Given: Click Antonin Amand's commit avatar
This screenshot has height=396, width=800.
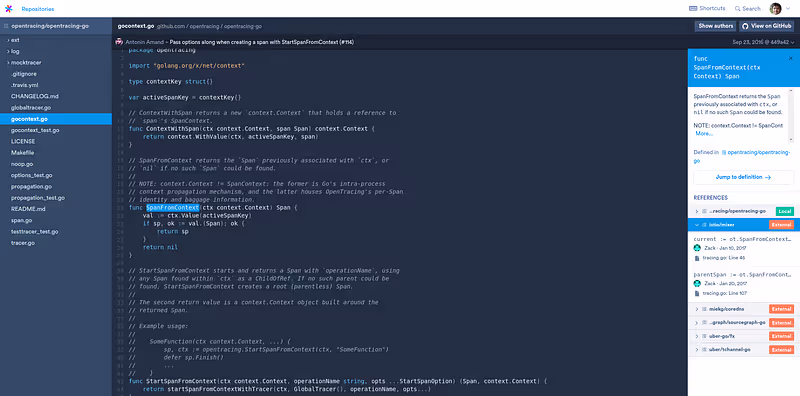Looking at the screenshot, I should [119, 42].
